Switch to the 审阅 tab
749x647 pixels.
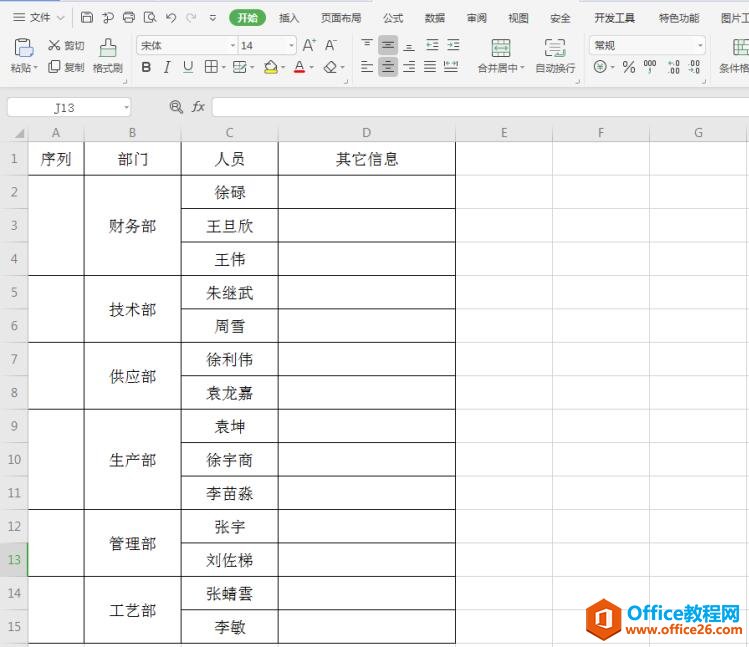477,18
